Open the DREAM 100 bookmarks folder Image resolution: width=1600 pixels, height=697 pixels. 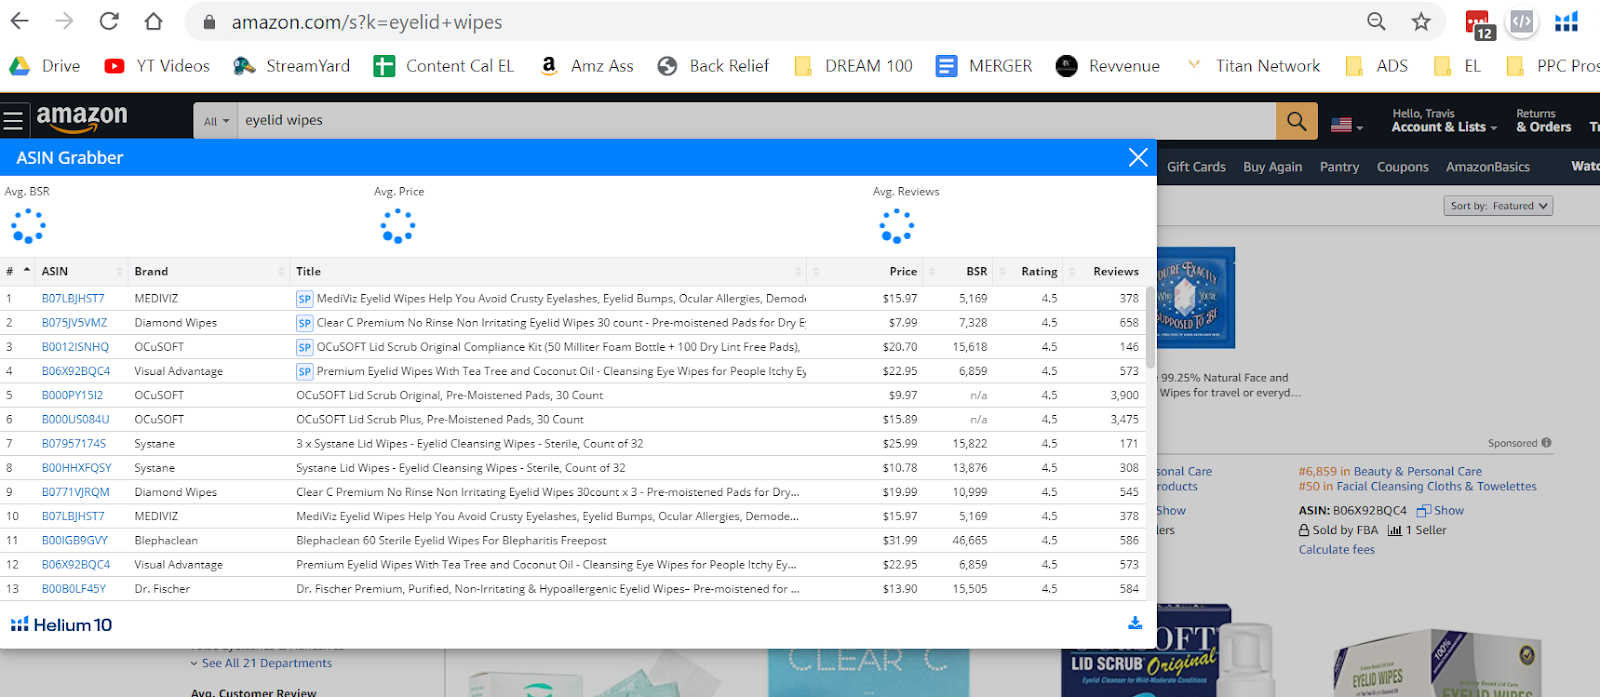tap(853, 66)
